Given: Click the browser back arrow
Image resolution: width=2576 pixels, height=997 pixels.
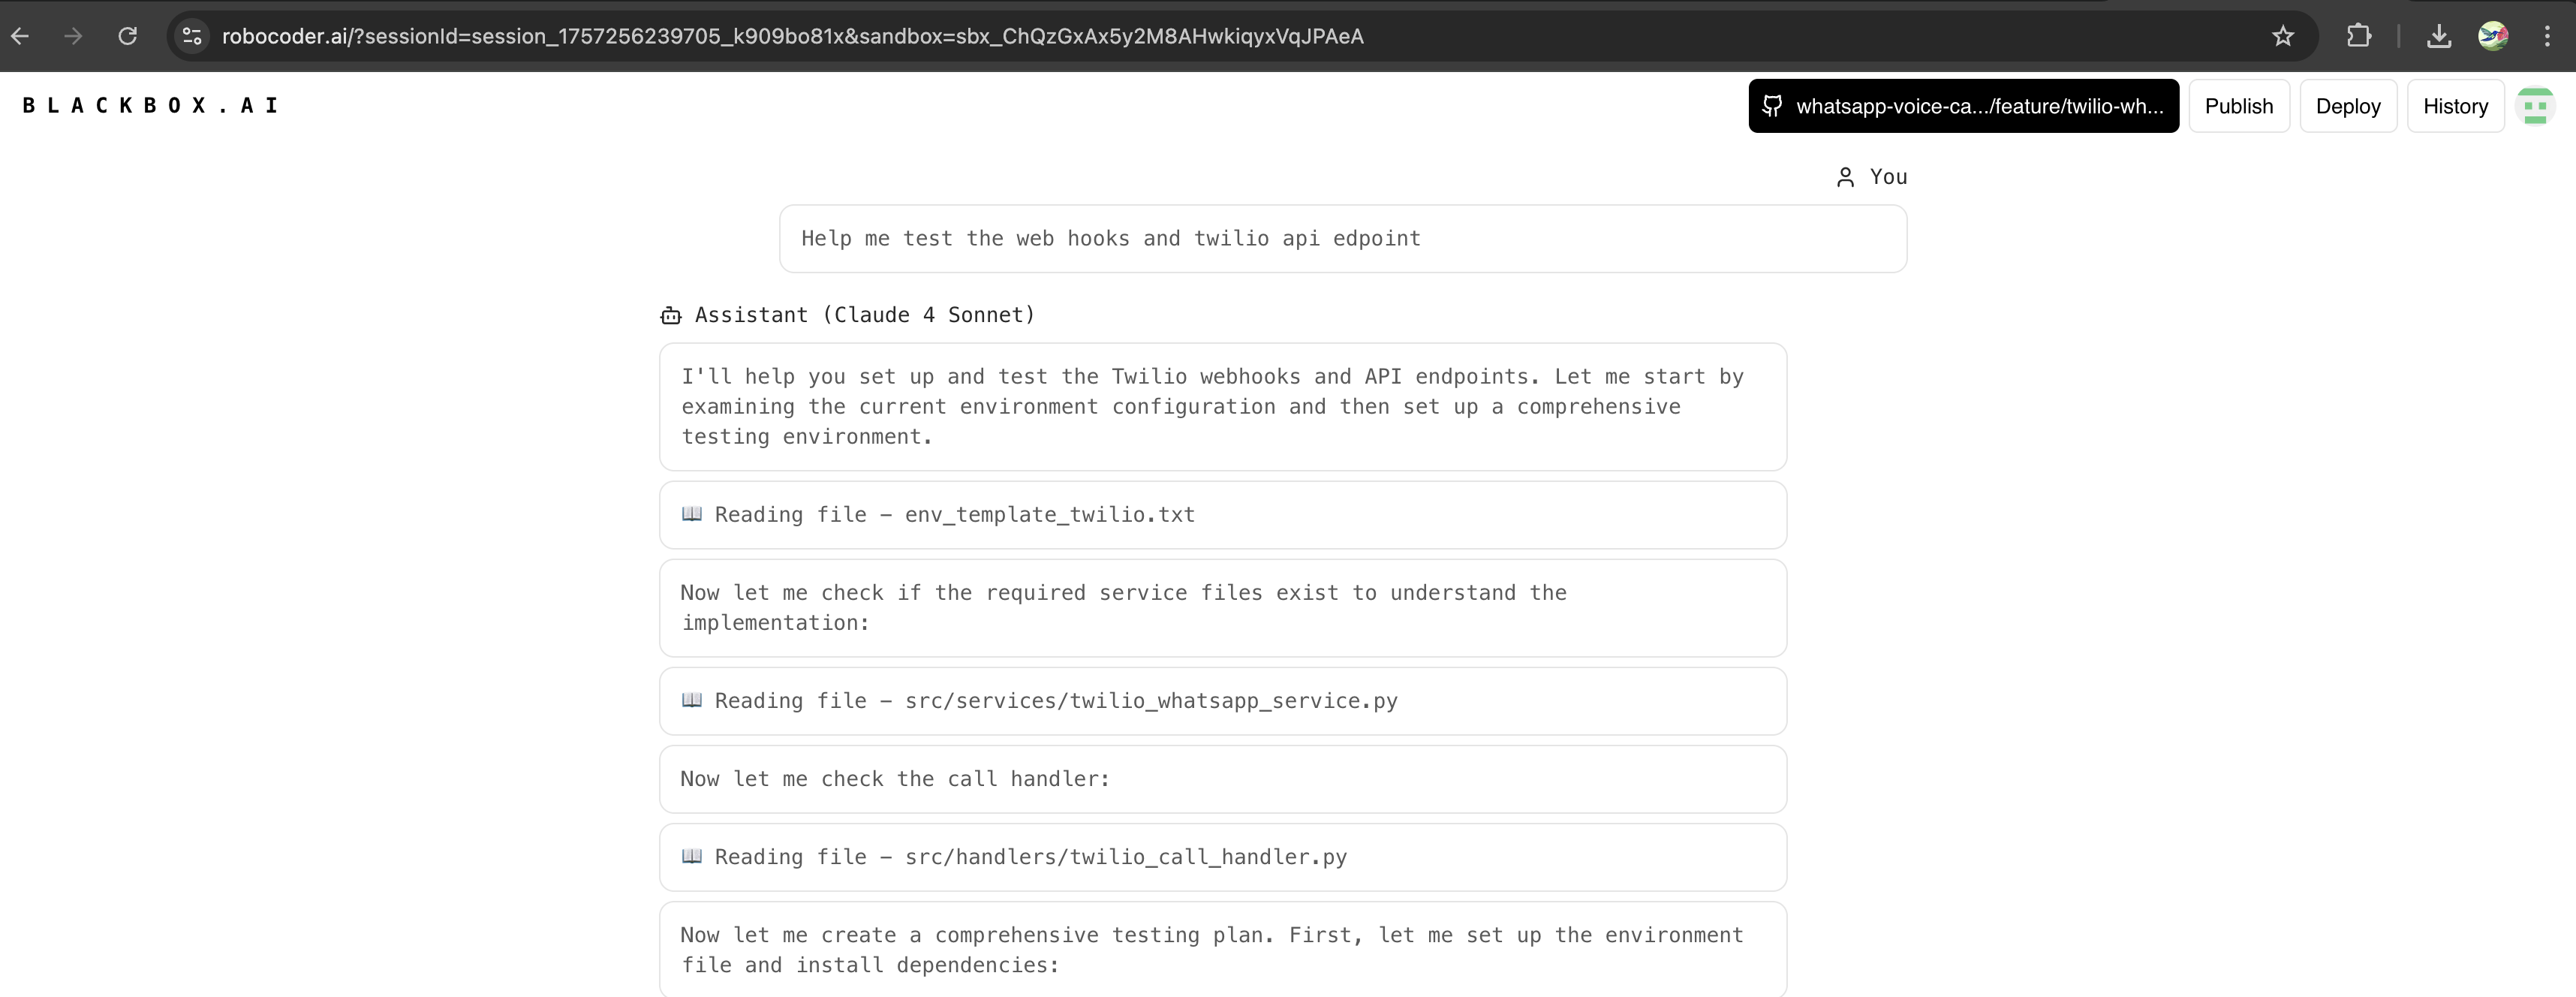Looking at the screenshot, I should click(20, 36).
